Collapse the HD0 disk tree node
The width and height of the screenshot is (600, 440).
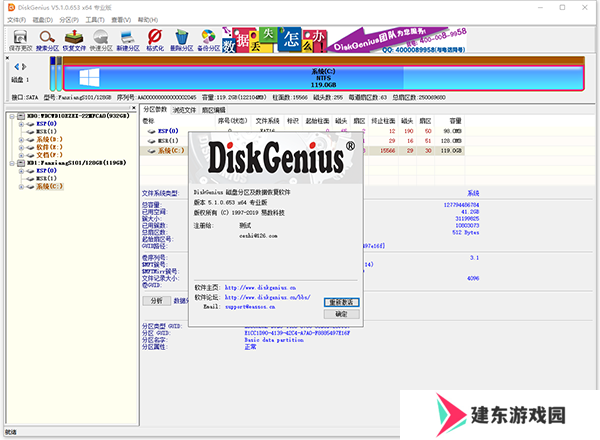12,116
